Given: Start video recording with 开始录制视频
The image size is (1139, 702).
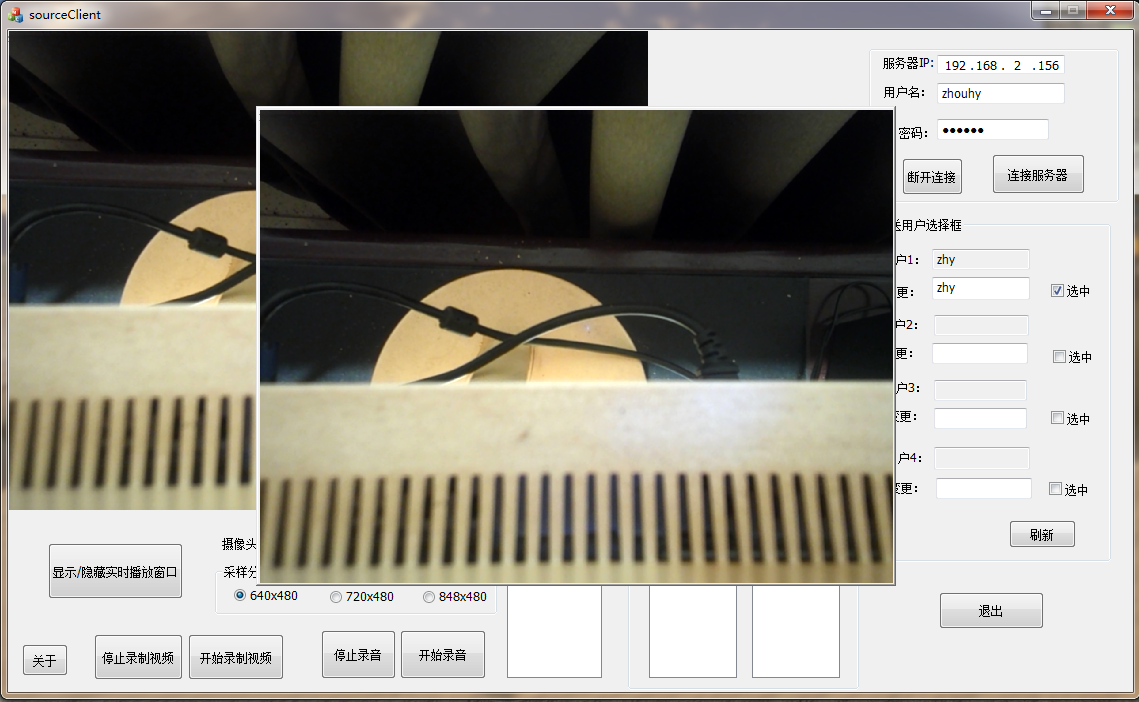Looking at the screenshot, I should point(235,658).
